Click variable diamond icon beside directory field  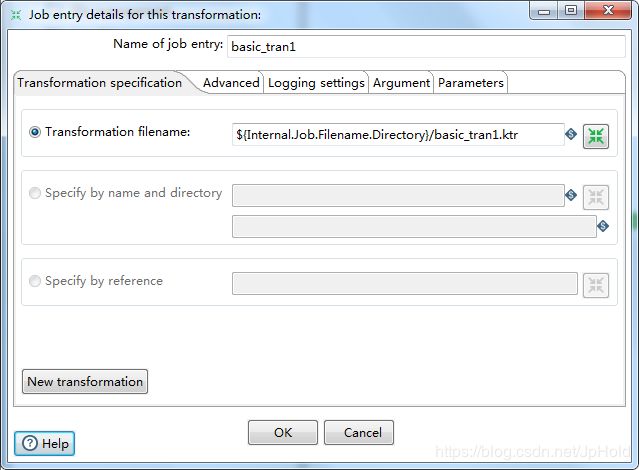(x=603, y=225)
